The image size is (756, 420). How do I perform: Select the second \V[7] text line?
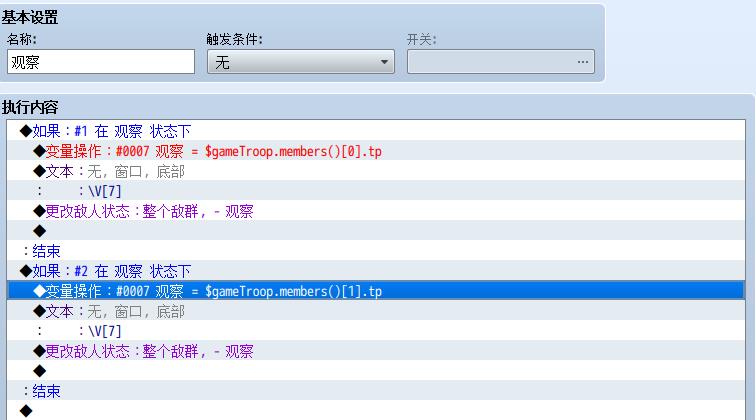point(376,331)
